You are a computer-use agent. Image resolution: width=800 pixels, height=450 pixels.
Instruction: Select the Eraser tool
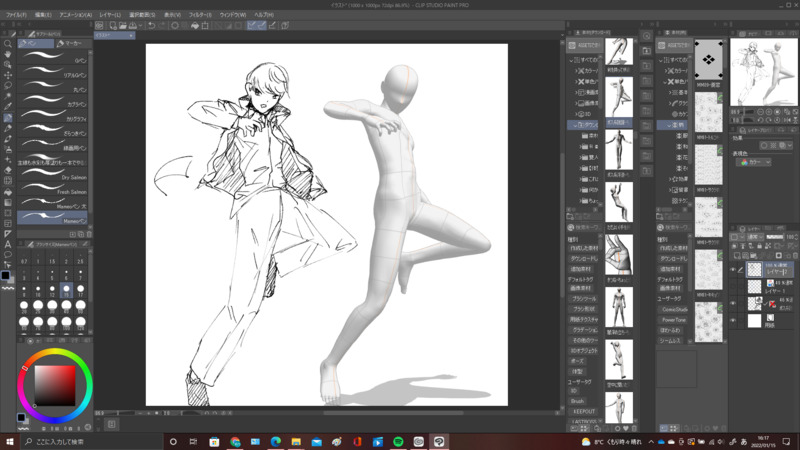coord(8,170)
